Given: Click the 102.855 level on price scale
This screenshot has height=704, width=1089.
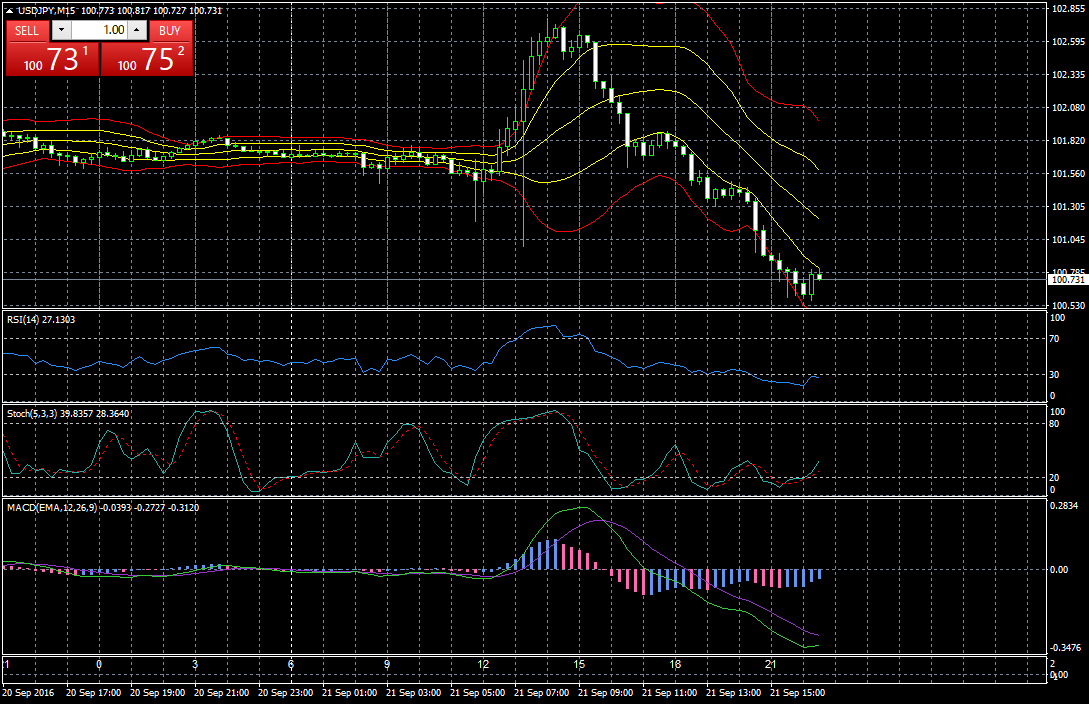Looking at the screenshot, I should coord(1068,9).
